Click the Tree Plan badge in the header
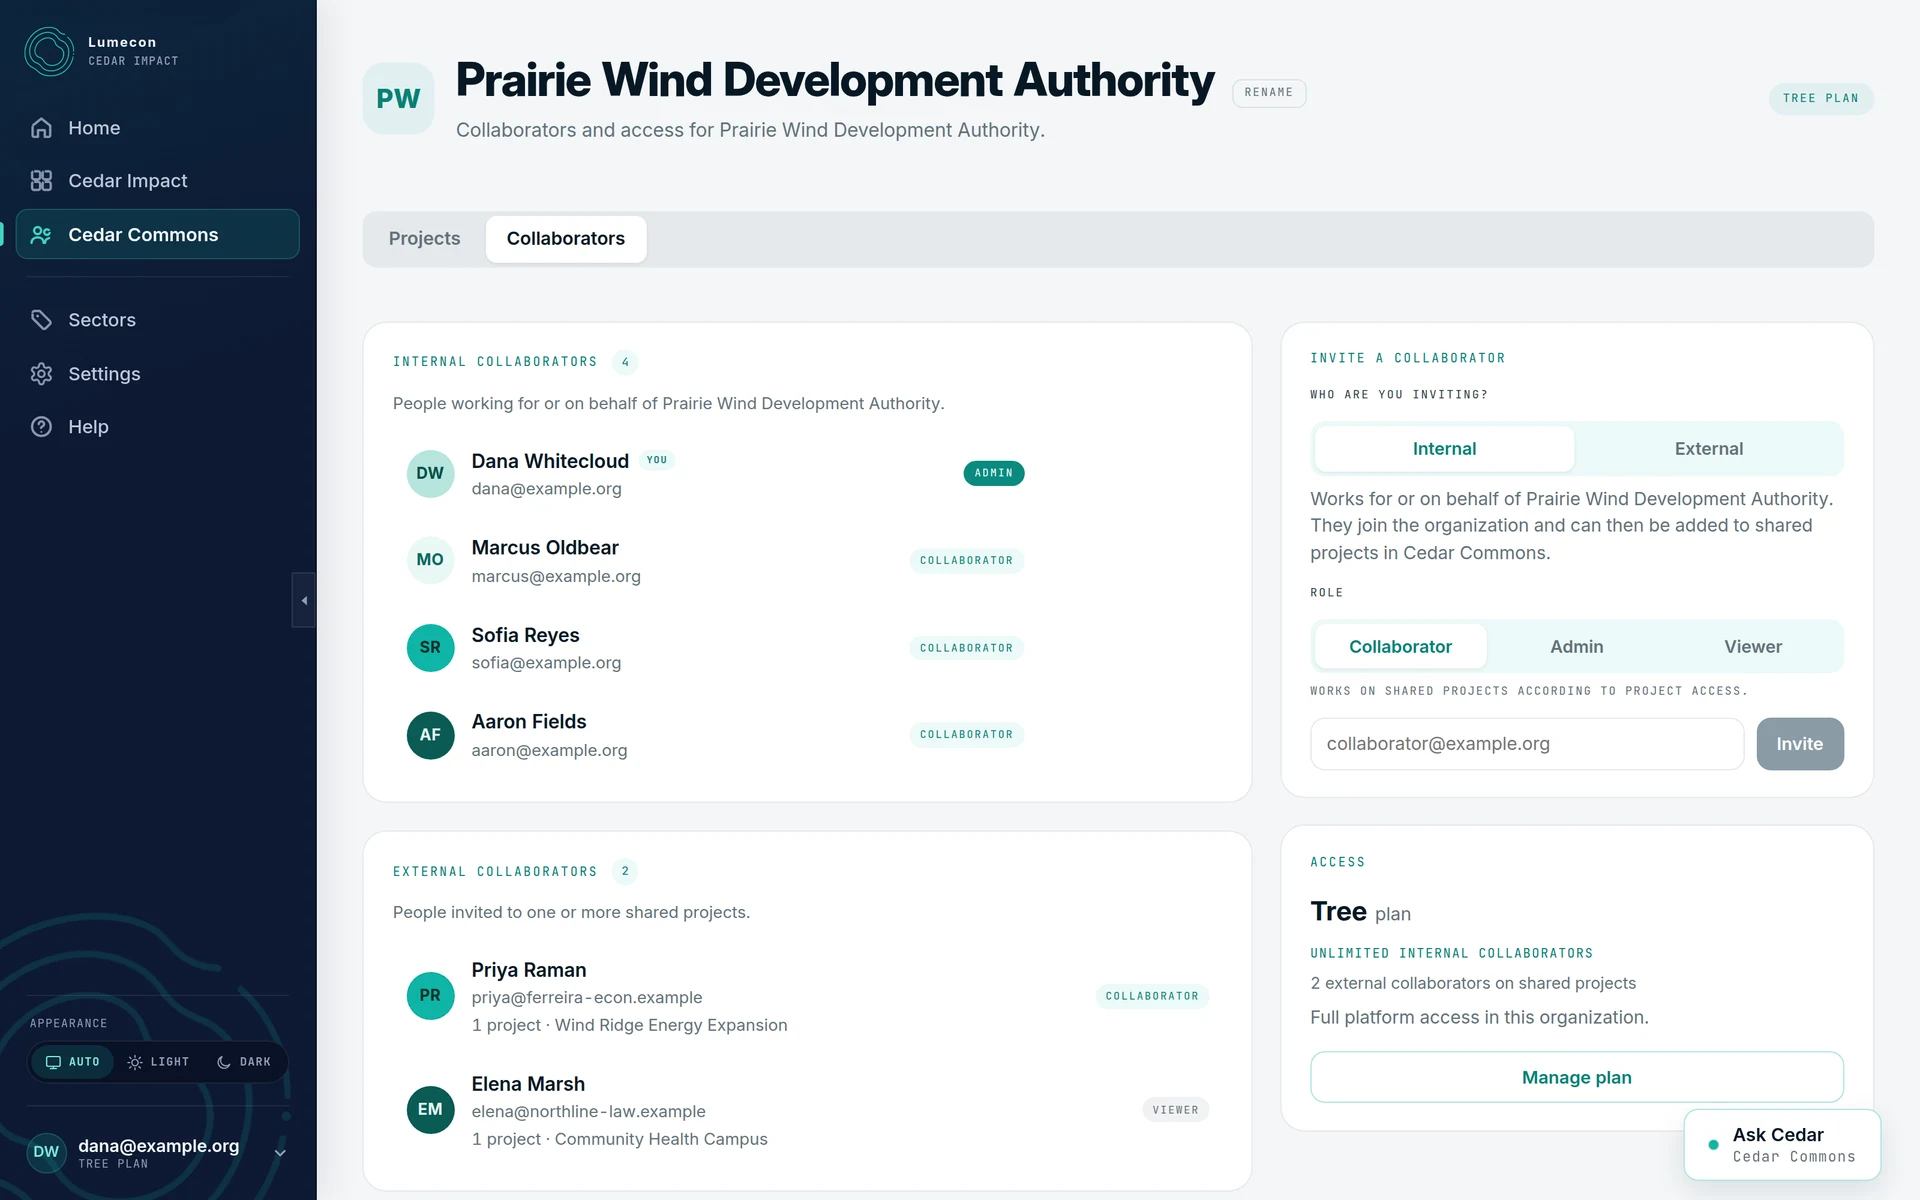Screen dimensions: 1920x1200 click(x=1820, y=99)
